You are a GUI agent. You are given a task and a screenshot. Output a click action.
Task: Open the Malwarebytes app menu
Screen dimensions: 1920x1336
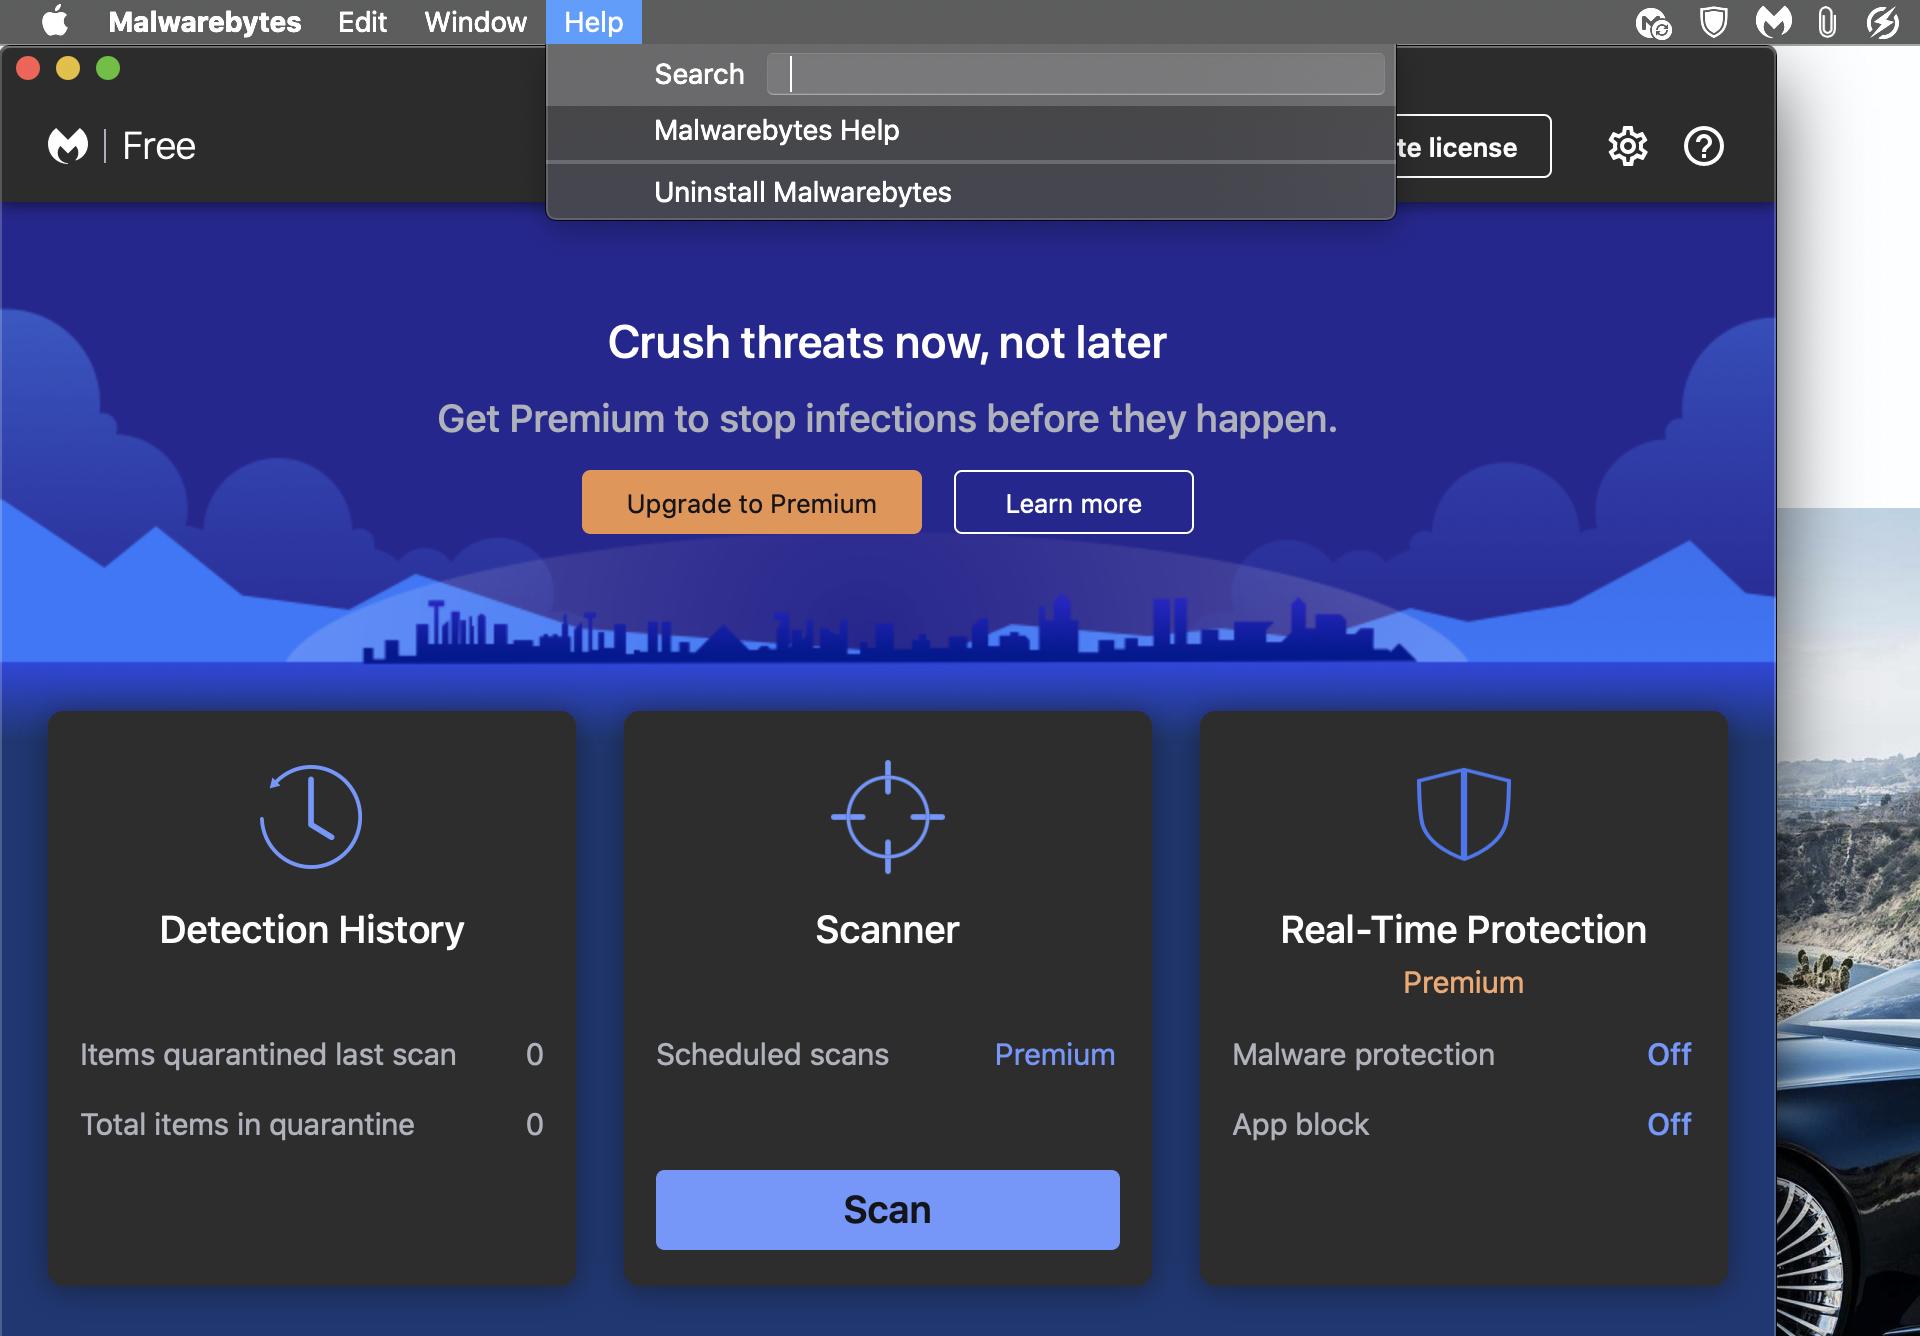click(204, 21)
